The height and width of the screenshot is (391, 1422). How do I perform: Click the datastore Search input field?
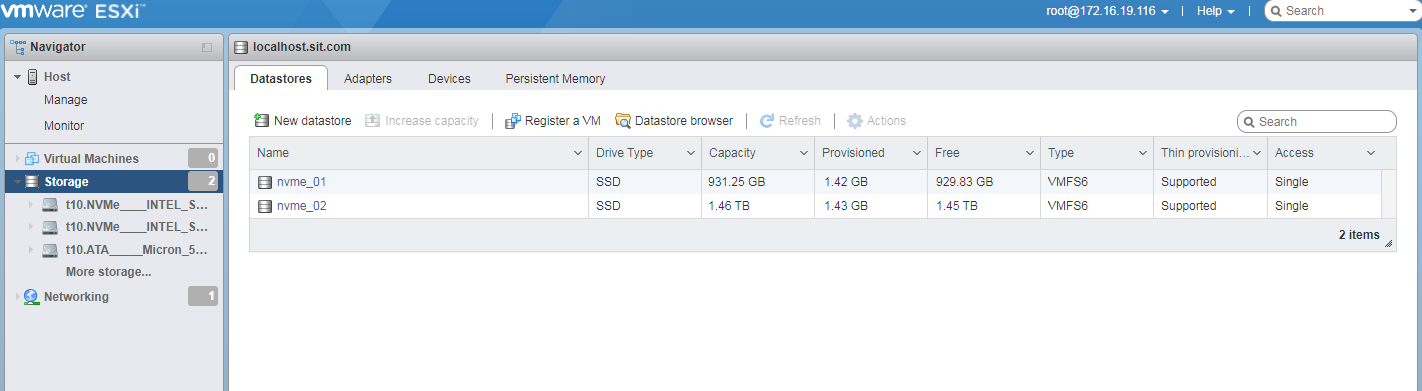click(x=1317, y=121)
